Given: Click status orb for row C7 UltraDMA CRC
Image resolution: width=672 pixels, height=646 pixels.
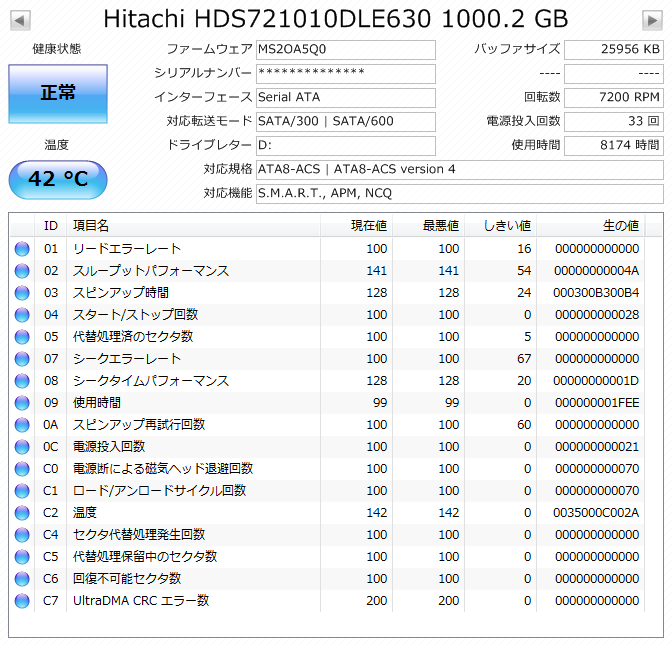Looking at the screenshot, I should pyautogui.click(x=22, y=601).
